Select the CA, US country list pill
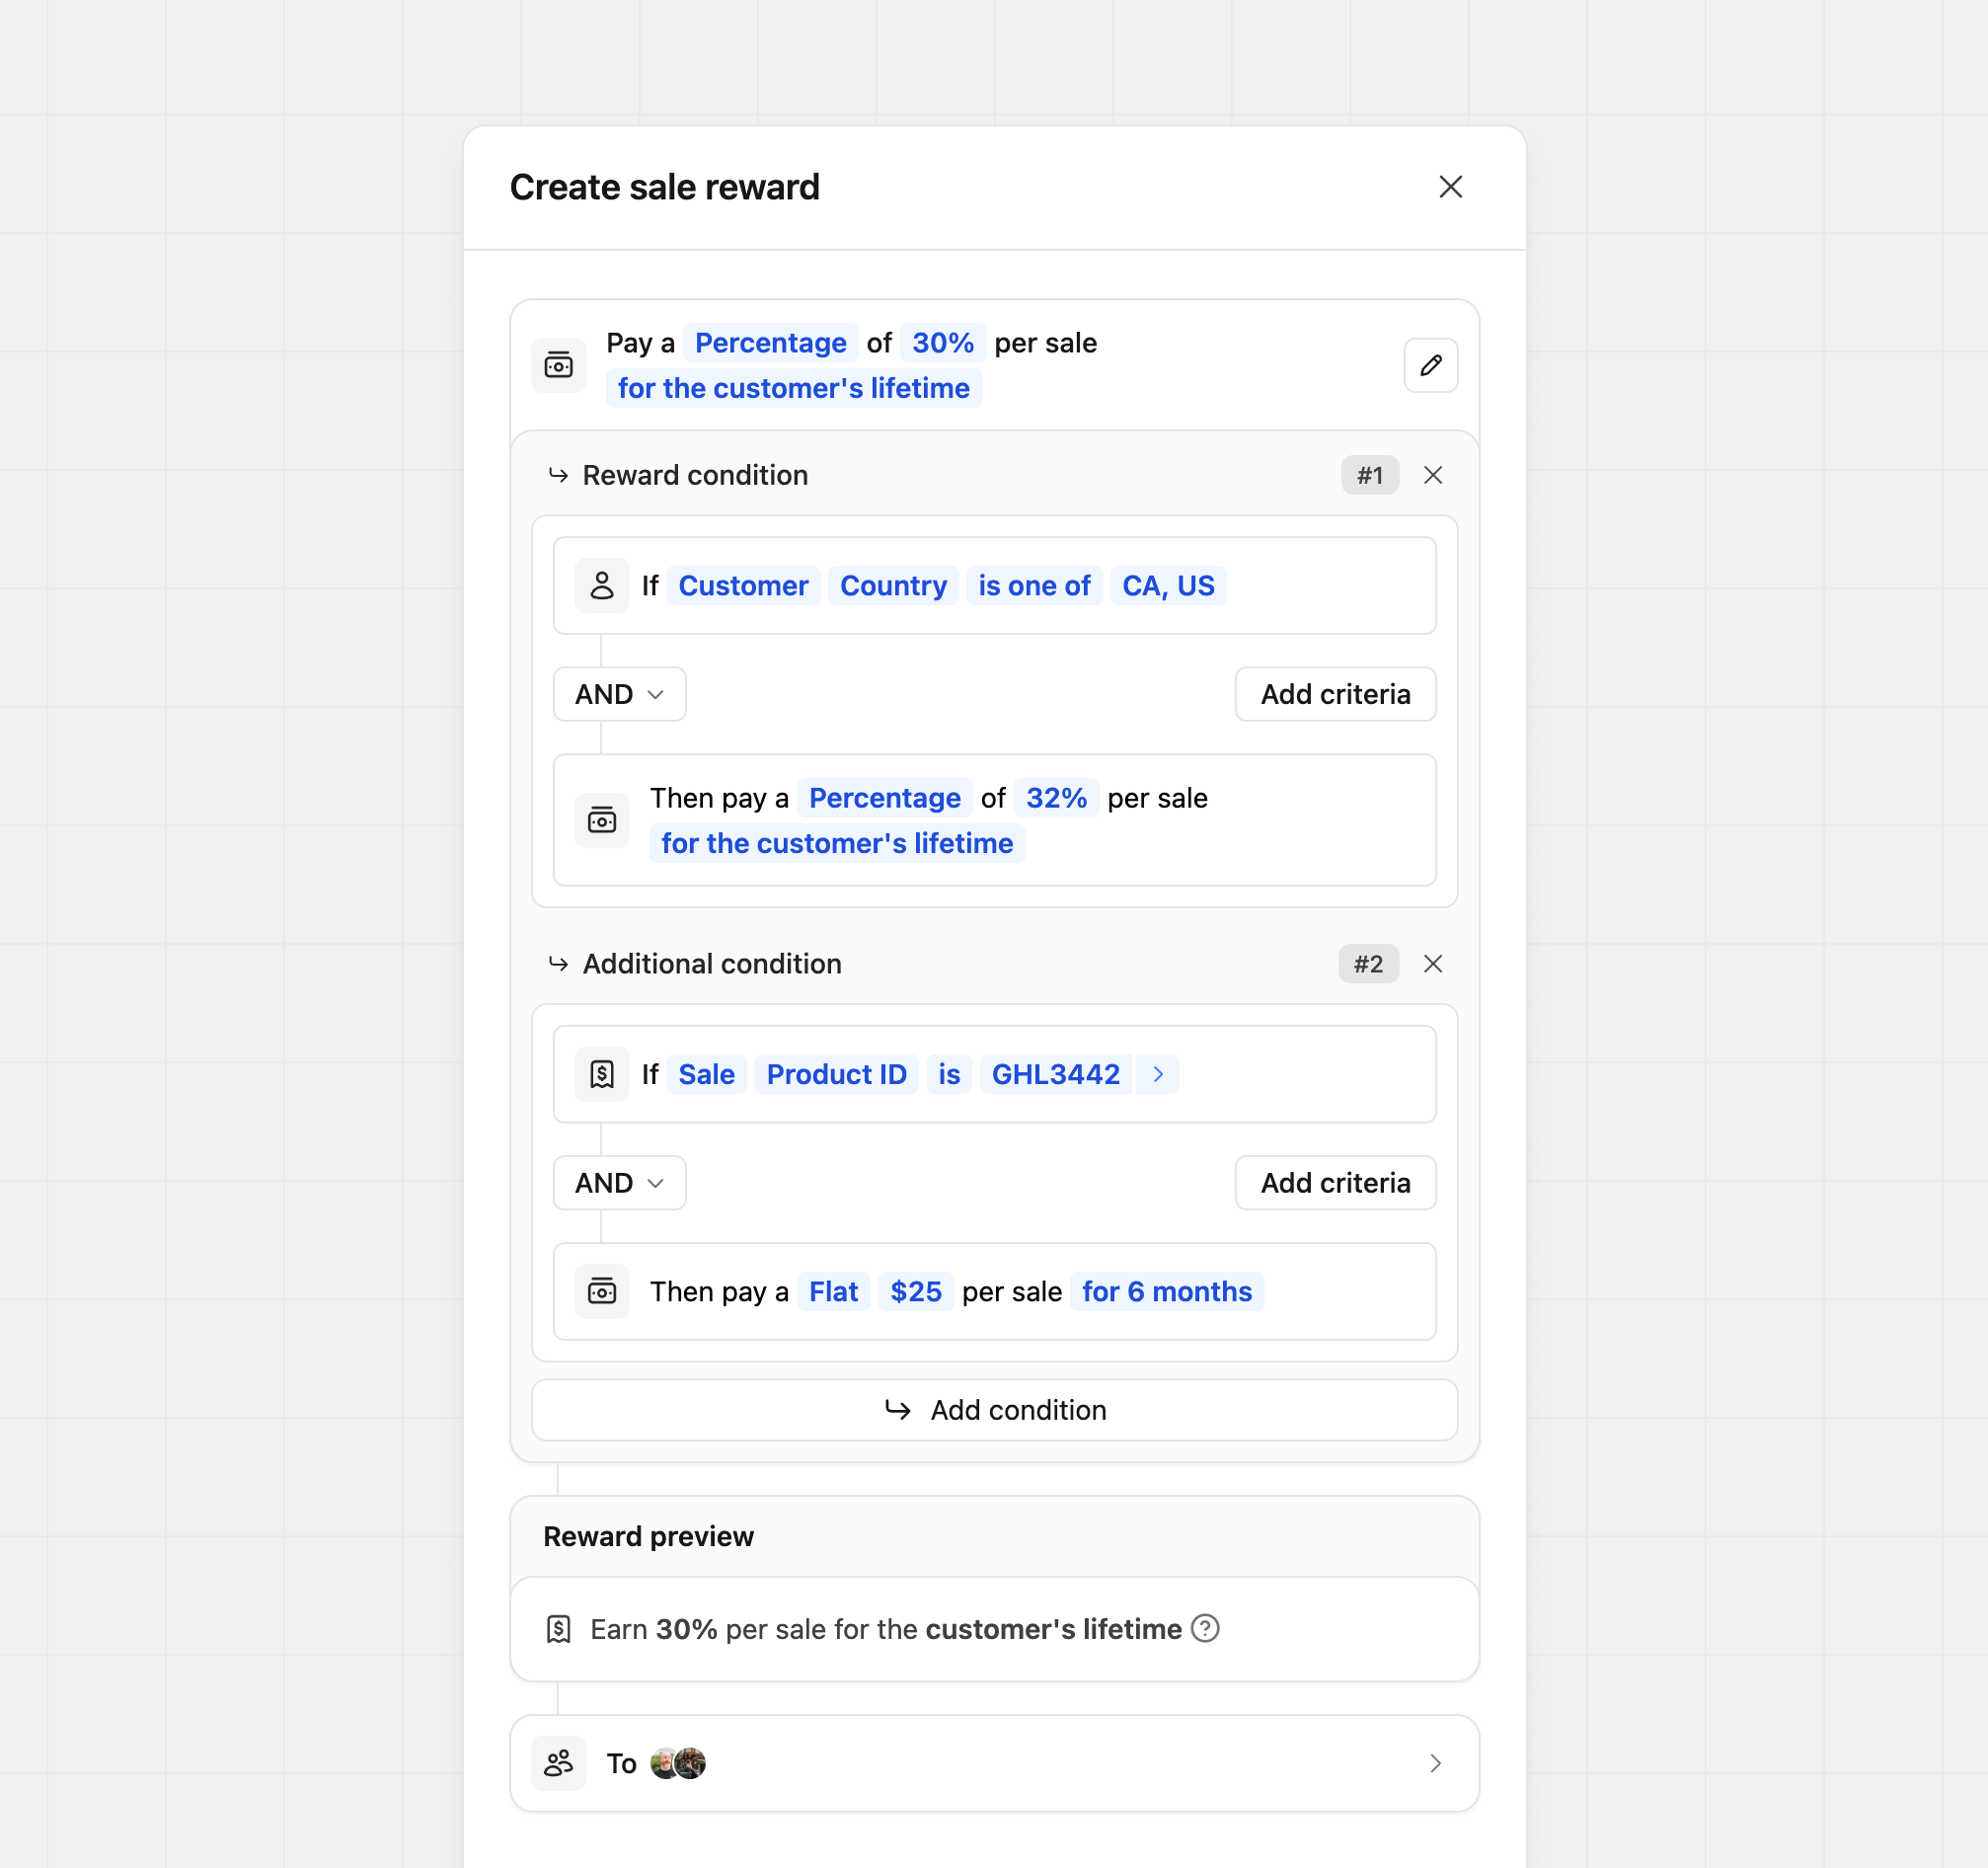This screenshot has width=1988, height=1868. click(x=1168, y=585)
